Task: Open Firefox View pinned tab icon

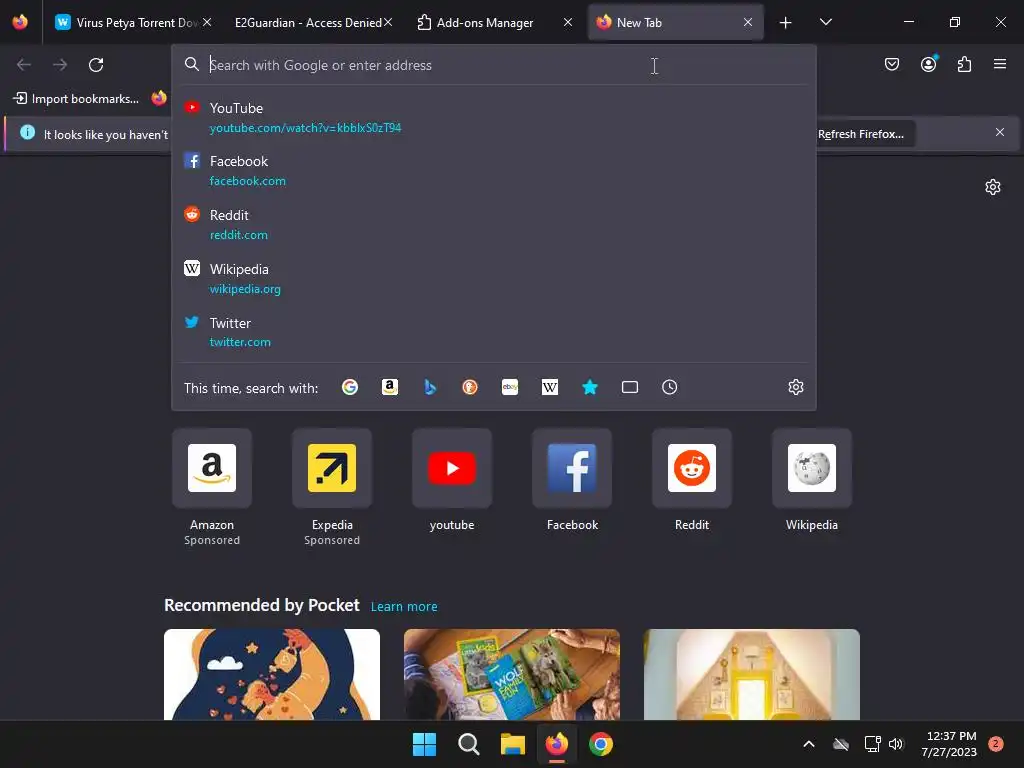Action: coord(20,22)
